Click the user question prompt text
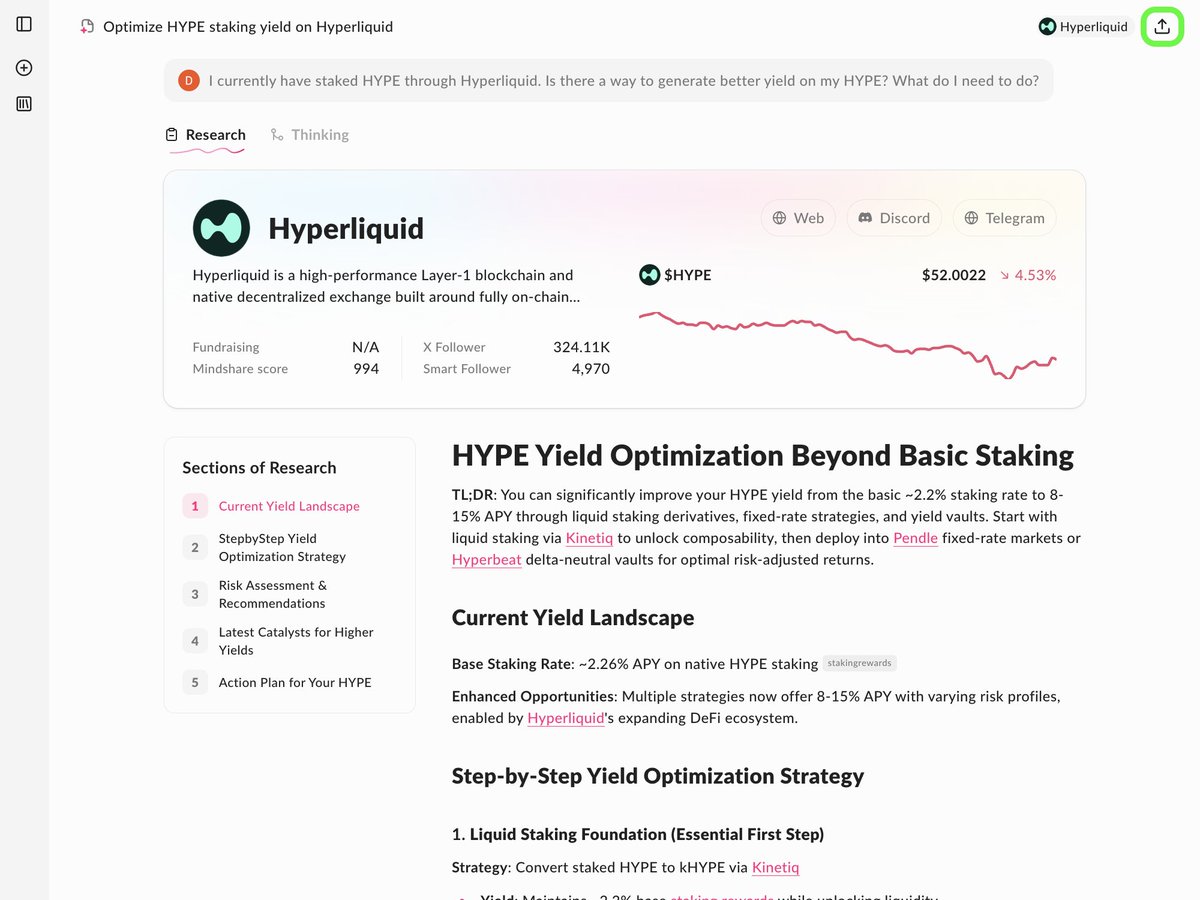The image size is (1200, 900). coord(624,80)
